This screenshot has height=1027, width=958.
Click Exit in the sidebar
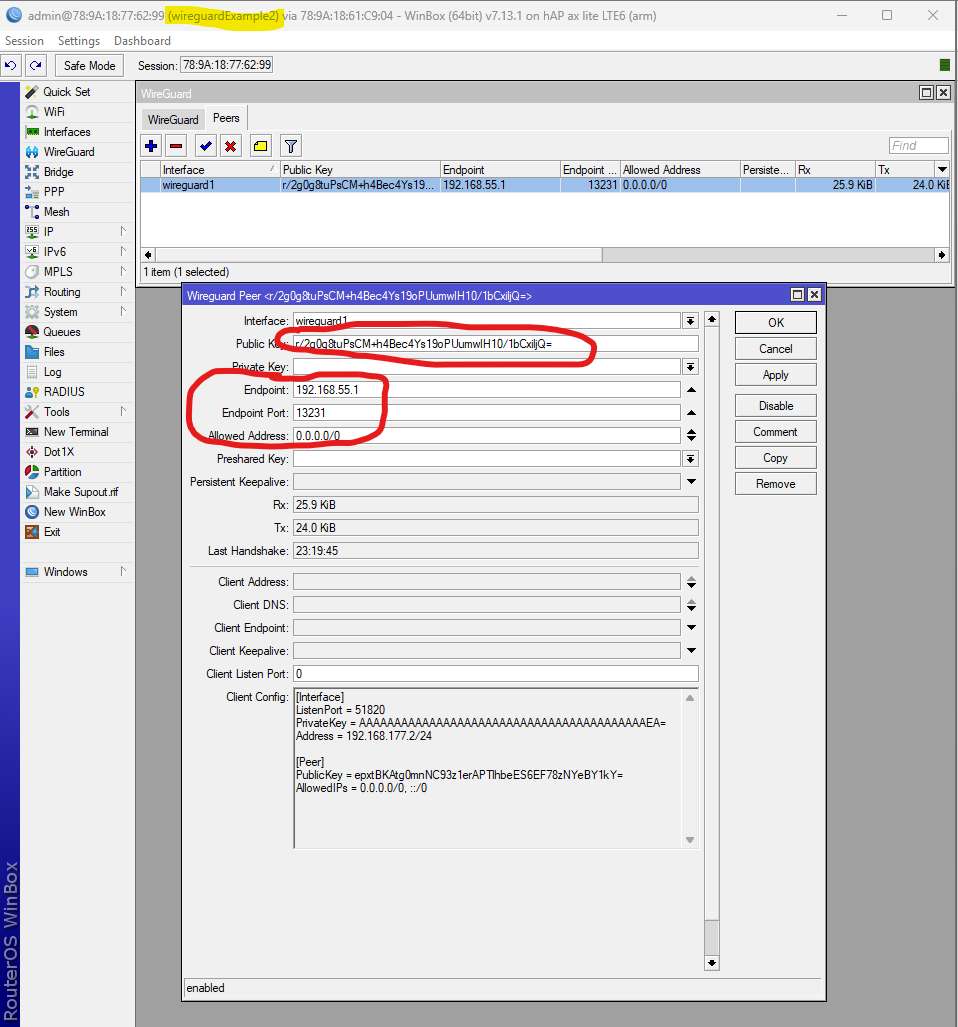[52, 532]
